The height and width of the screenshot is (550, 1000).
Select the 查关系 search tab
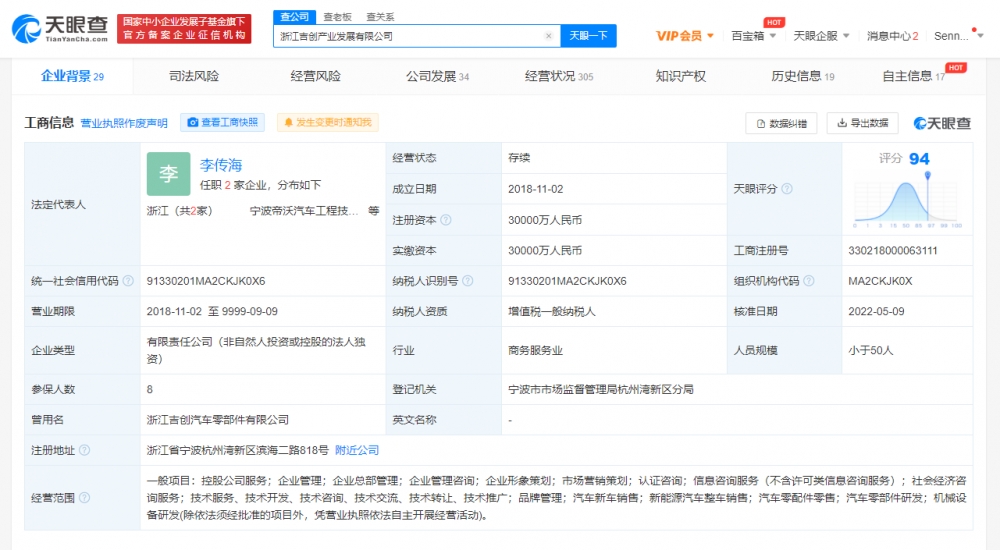(380, 17)
